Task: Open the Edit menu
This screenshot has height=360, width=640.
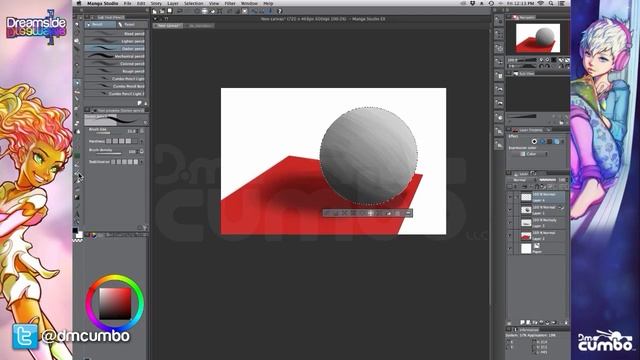Action: click(141, 3)
